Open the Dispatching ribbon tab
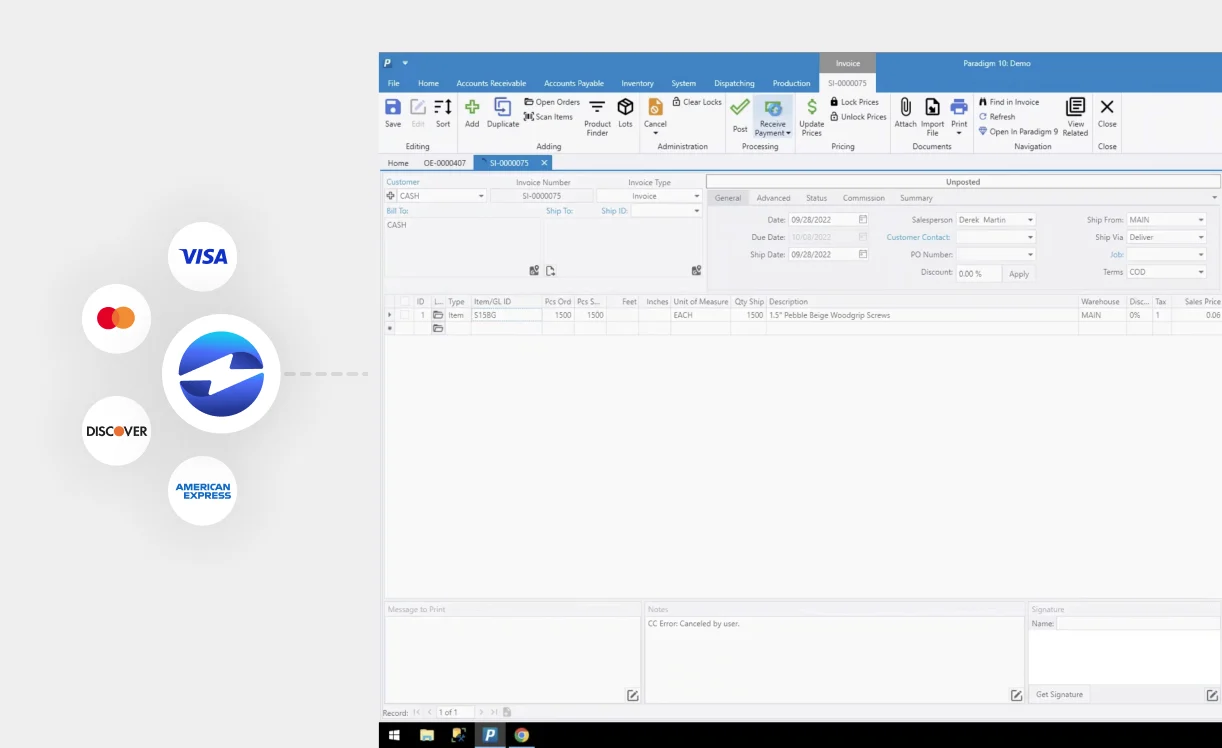This screenshot has height=748, width=1222. tap(734, 83)
